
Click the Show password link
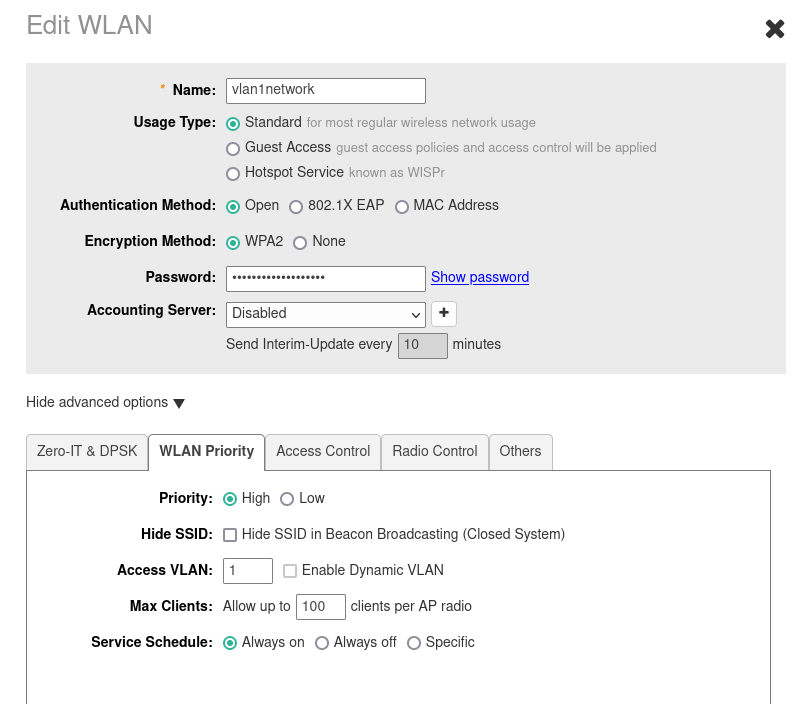[479, 277]
